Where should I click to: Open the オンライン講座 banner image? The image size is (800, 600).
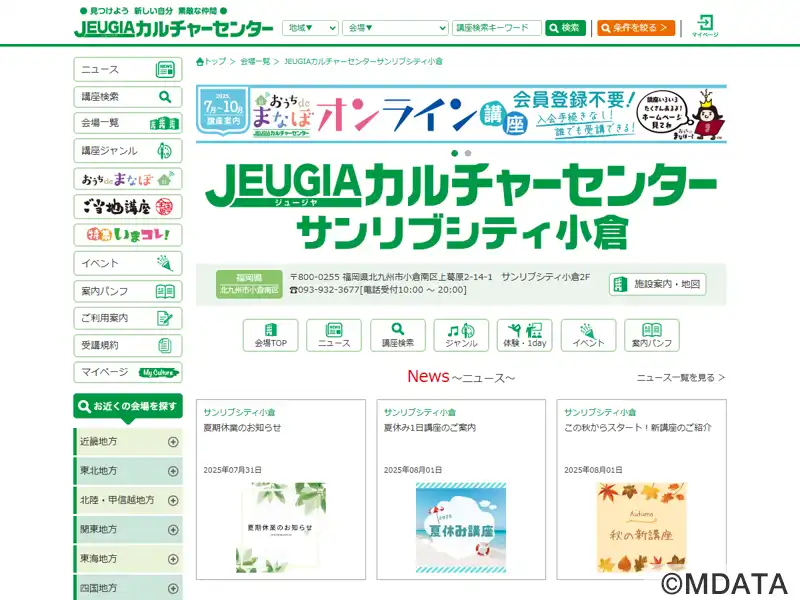[461, 114]
